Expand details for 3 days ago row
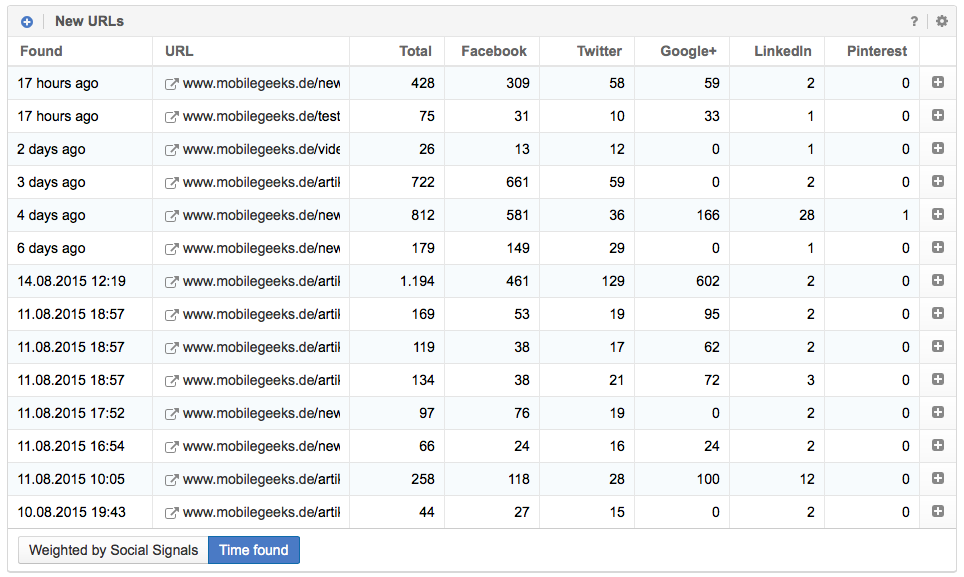The height and width of the screenshot is (577, 964). [937, 182]
